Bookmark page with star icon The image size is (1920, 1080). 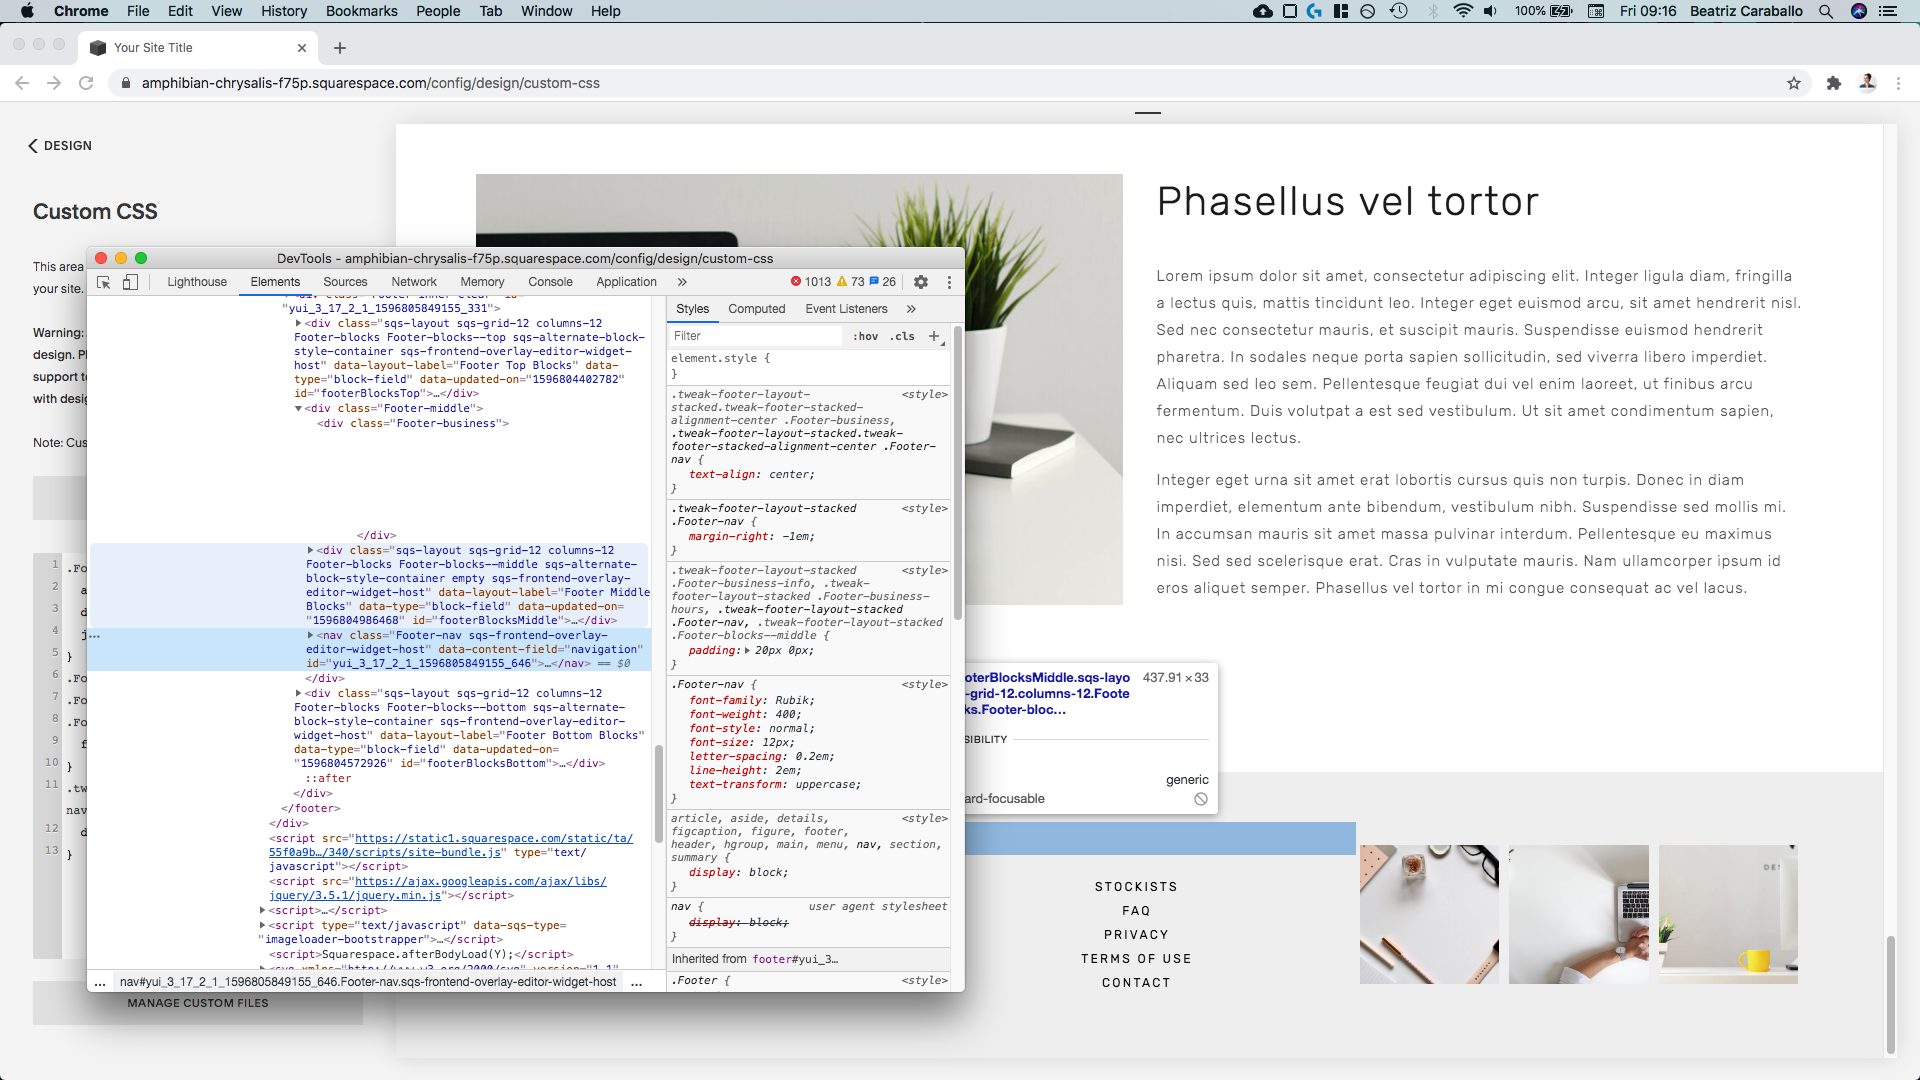pos(1794,83)
